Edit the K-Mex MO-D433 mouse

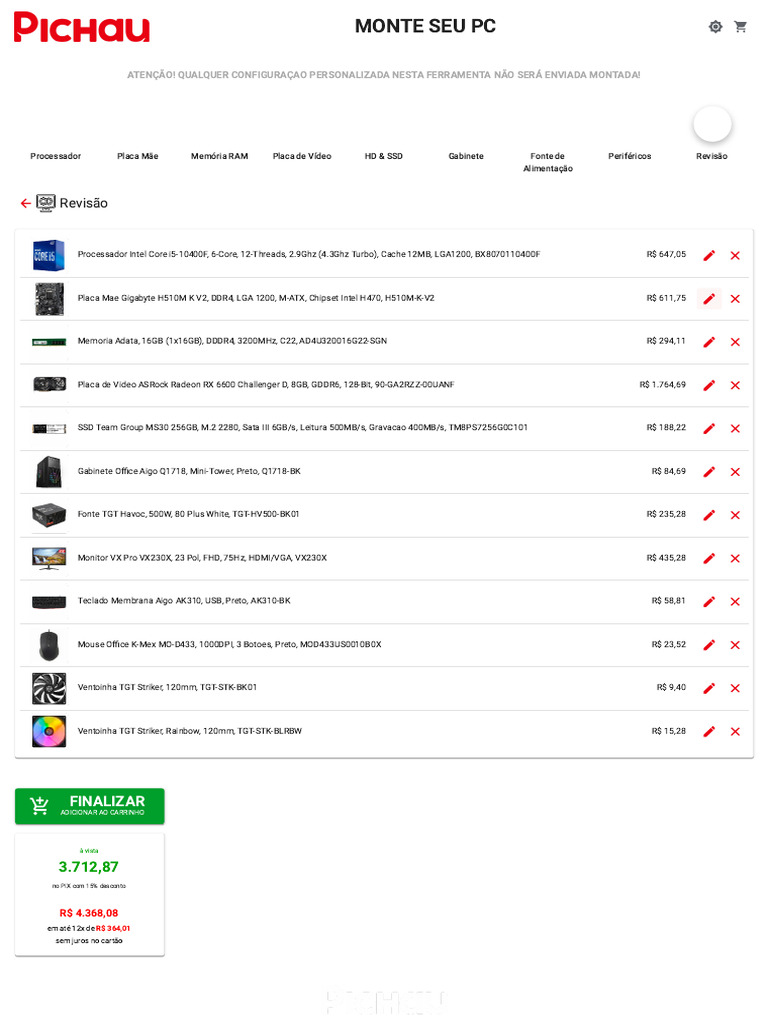[x=709, y=645]
